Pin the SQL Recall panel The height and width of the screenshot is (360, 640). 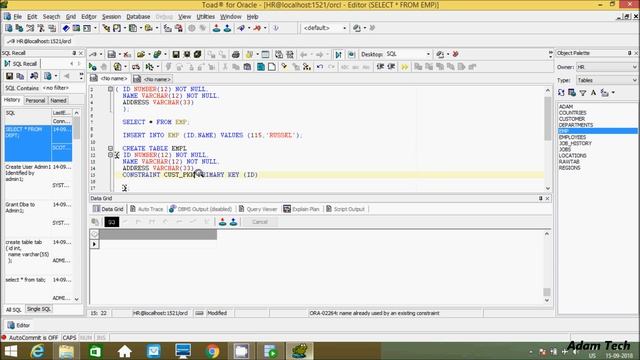coord(74,53)
